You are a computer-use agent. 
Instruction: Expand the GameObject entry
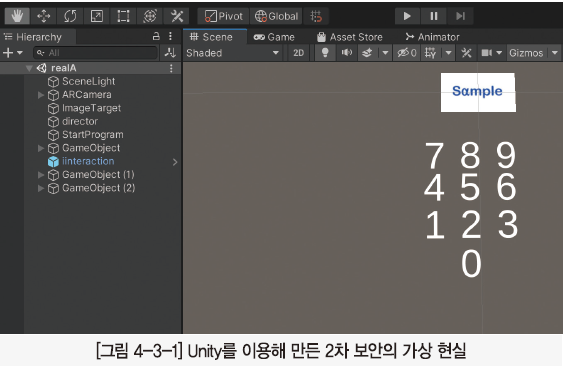41,148
